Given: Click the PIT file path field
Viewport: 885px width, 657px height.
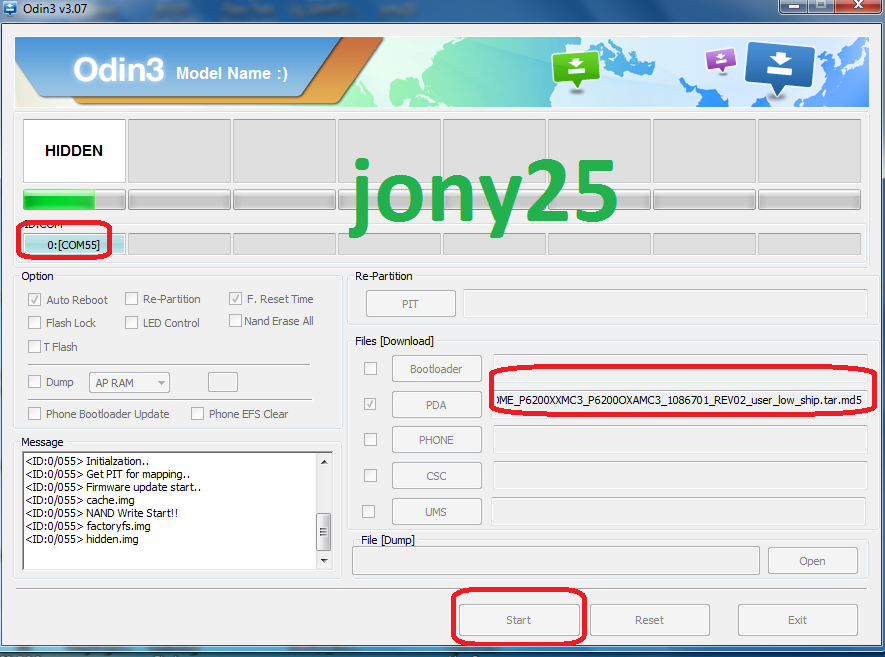Looking at the screenshot, I should 665,304.
